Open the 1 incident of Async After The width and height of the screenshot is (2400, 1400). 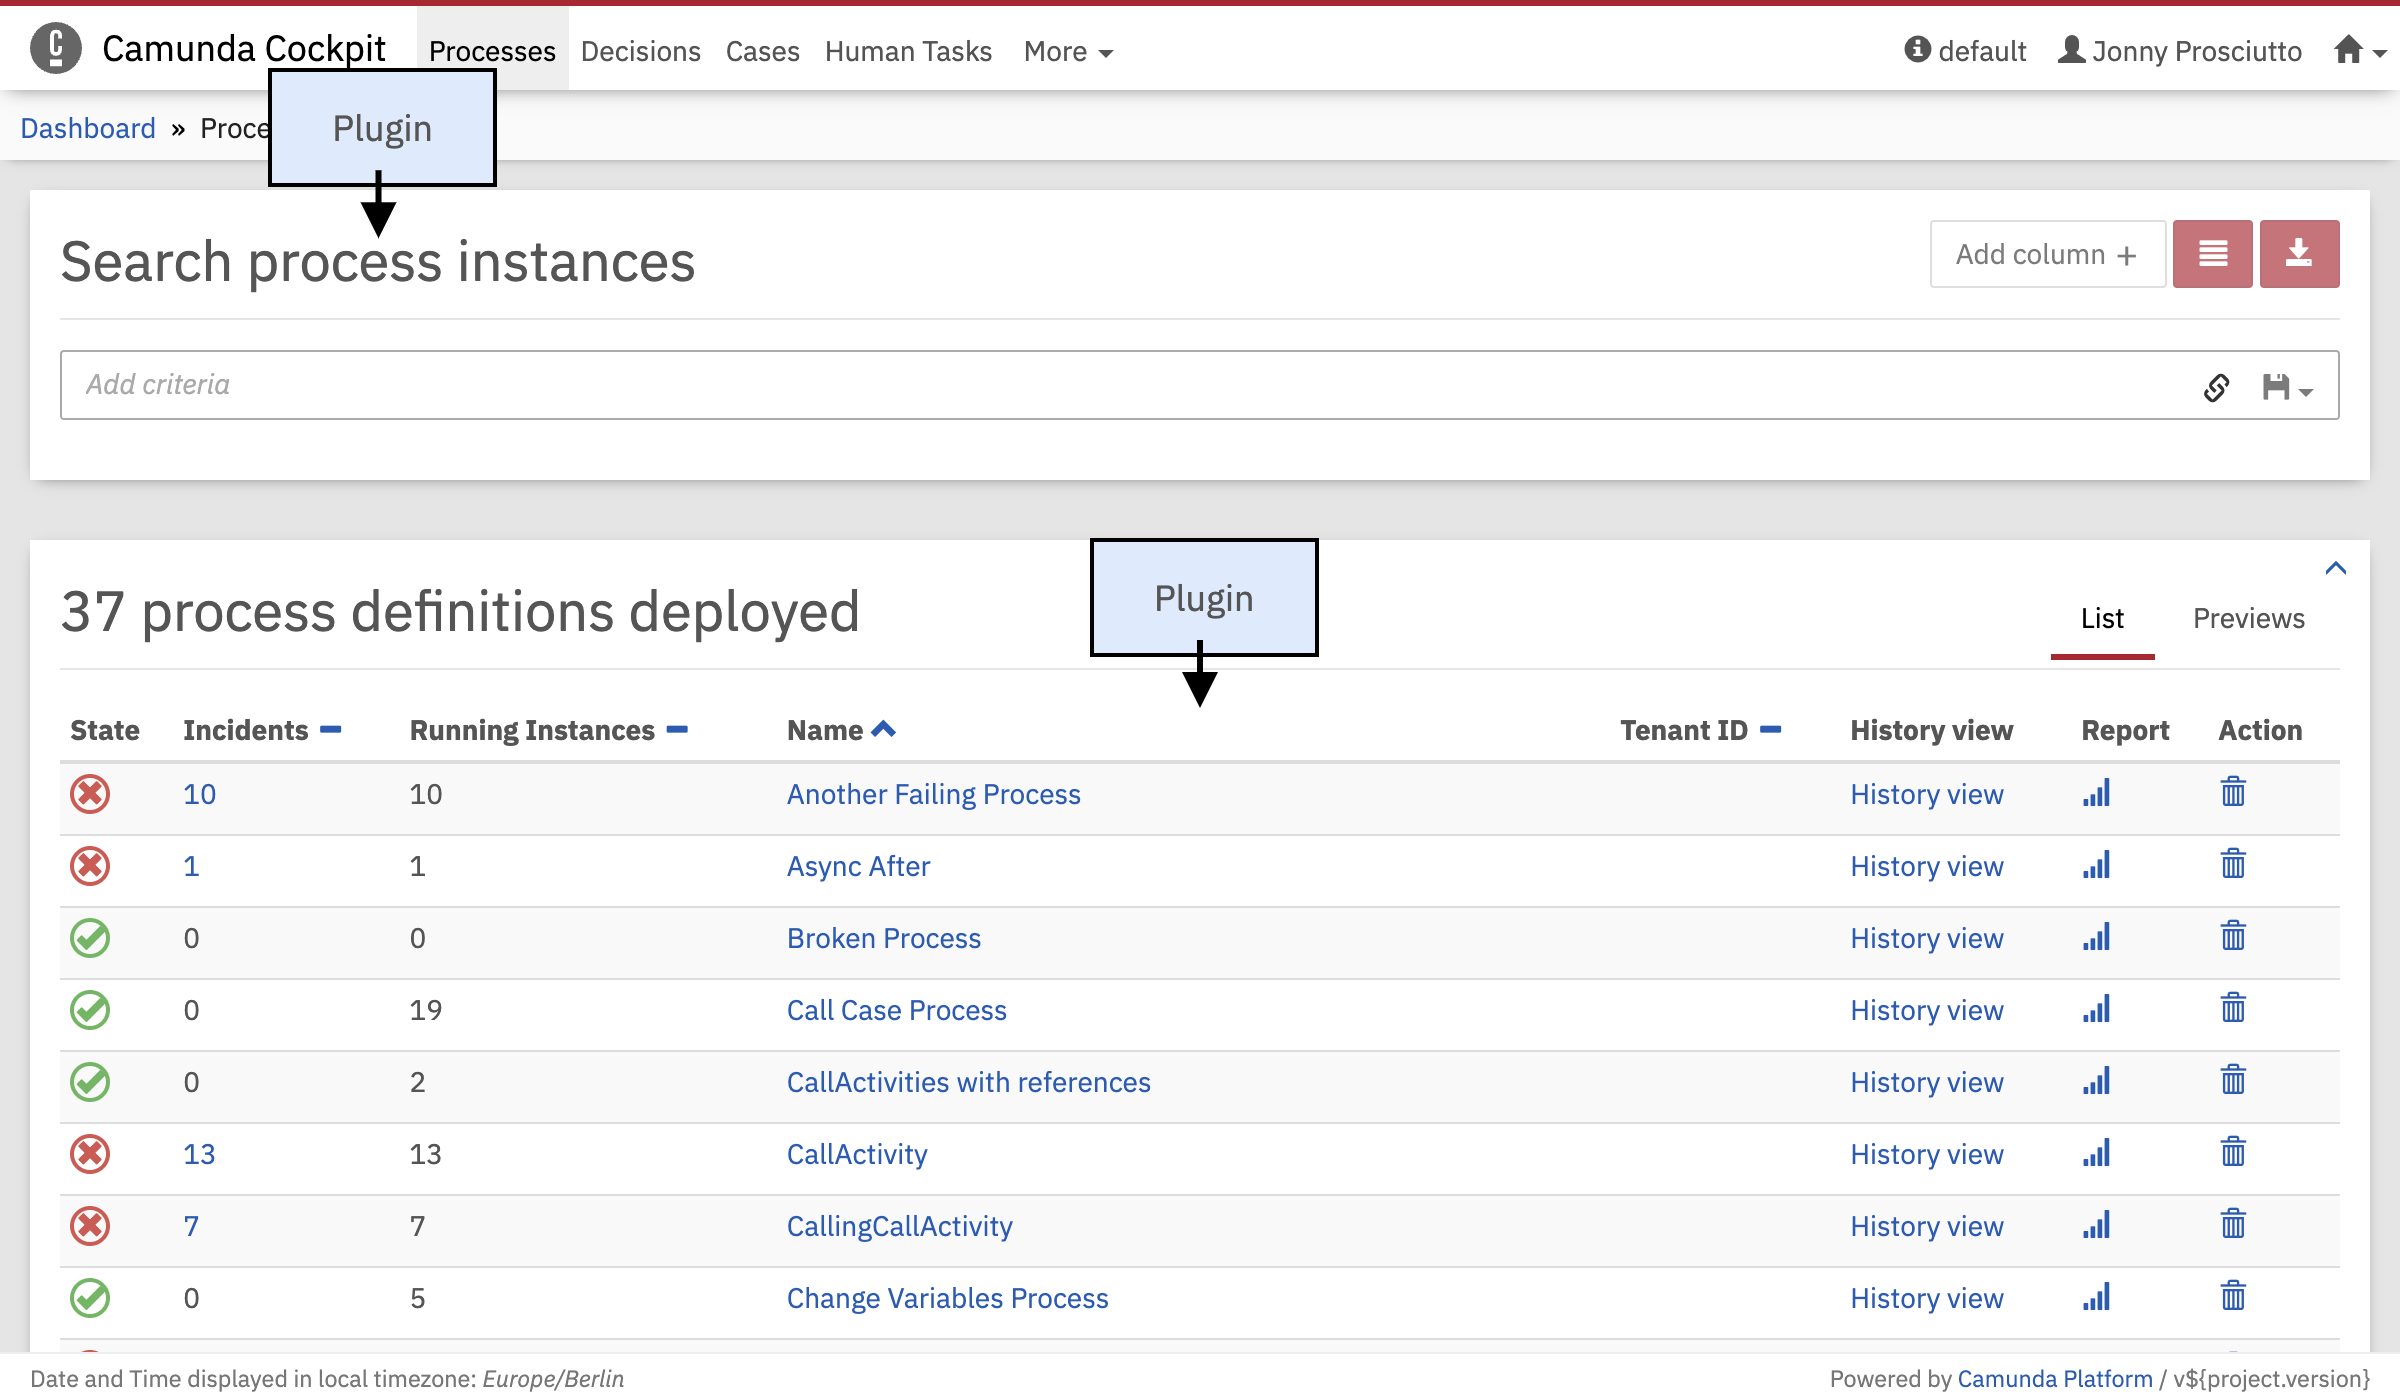click(x=191, y=866)
